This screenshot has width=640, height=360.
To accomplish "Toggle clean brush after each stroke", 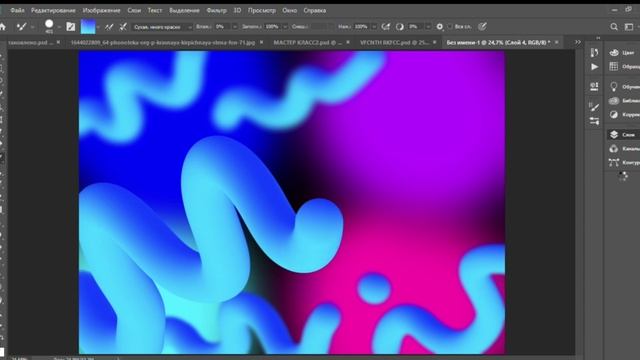I will tap(123, 27).
